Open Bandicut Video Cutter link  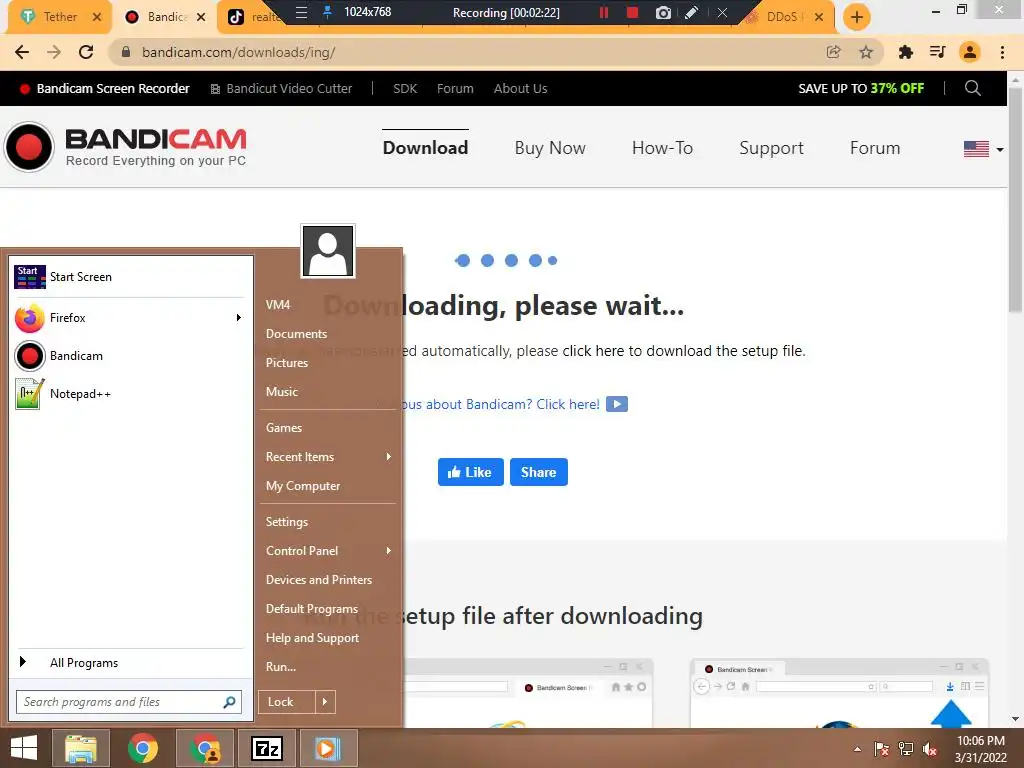(x=281, y=88)
